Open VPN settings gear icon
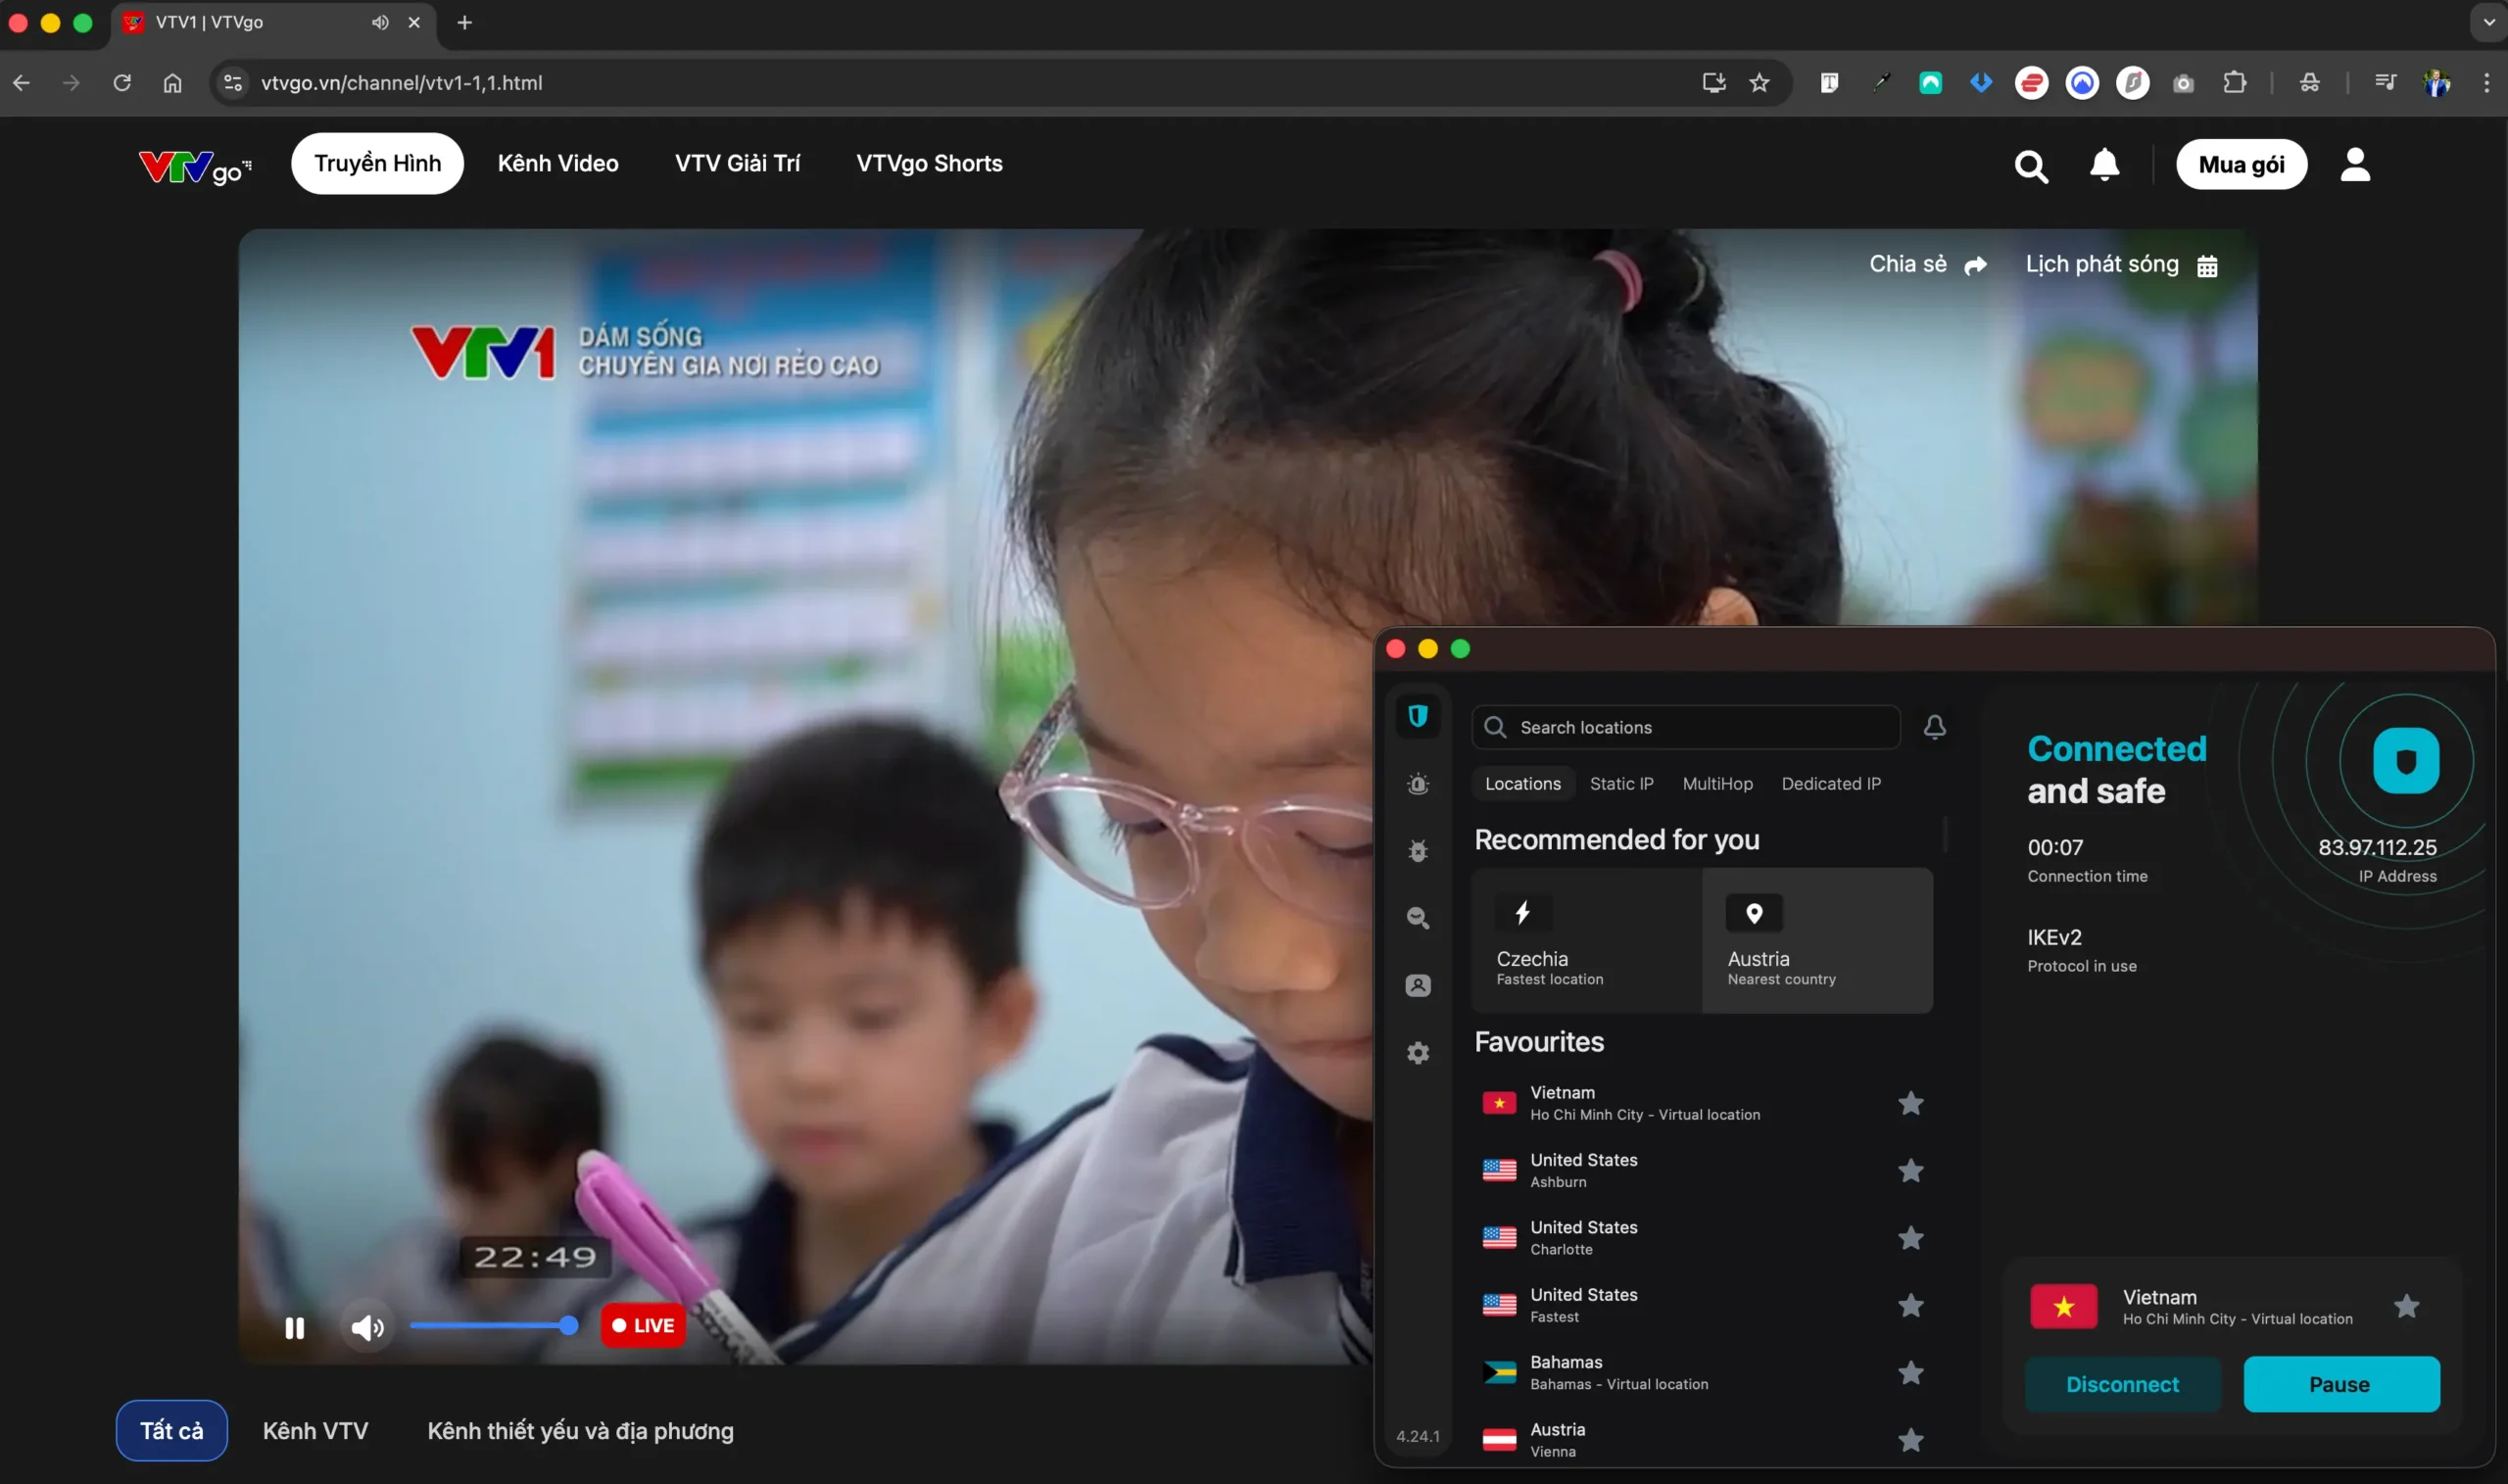This screenshot has height=1484, width=2508. point(1418,1052)
